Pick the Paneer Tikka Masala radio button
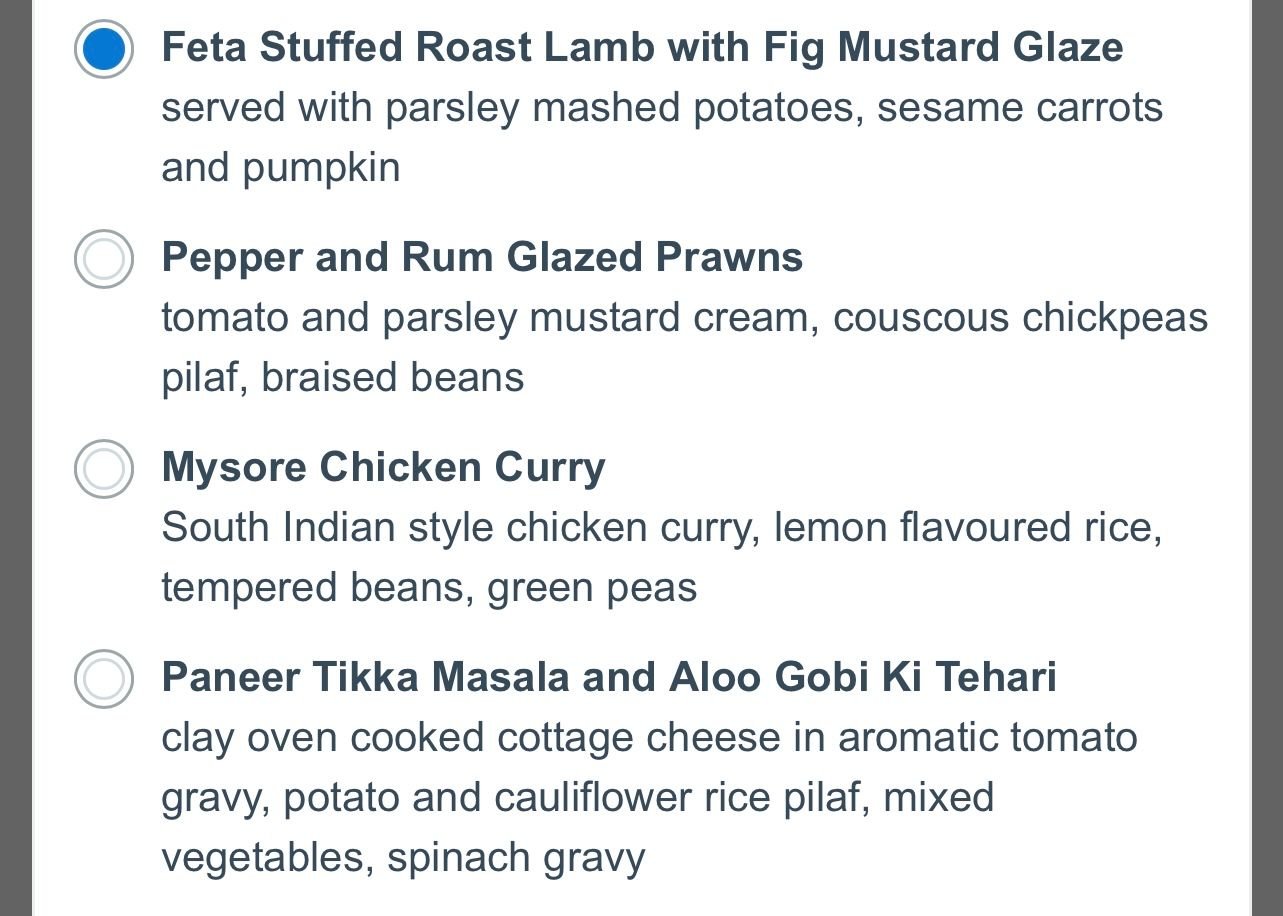Image resolution: width=1283 pixels, height=916 pixels. pos(104,679)
